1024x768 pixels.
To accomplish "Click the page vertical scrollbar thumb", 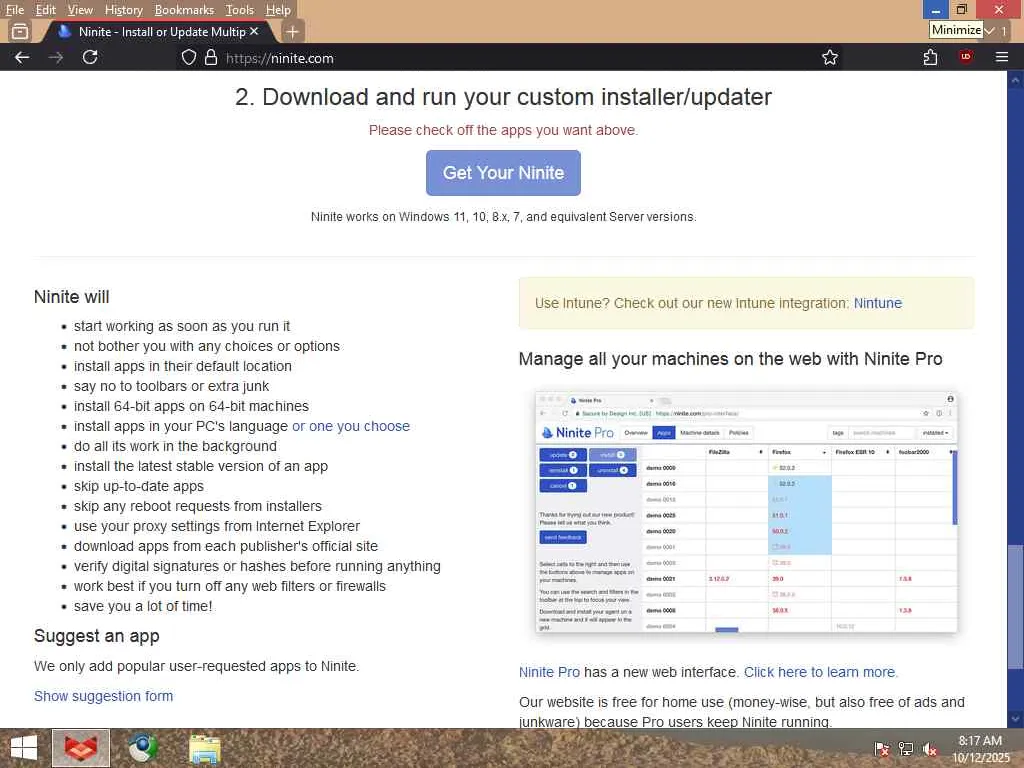I will click(x=1015, y=607).
